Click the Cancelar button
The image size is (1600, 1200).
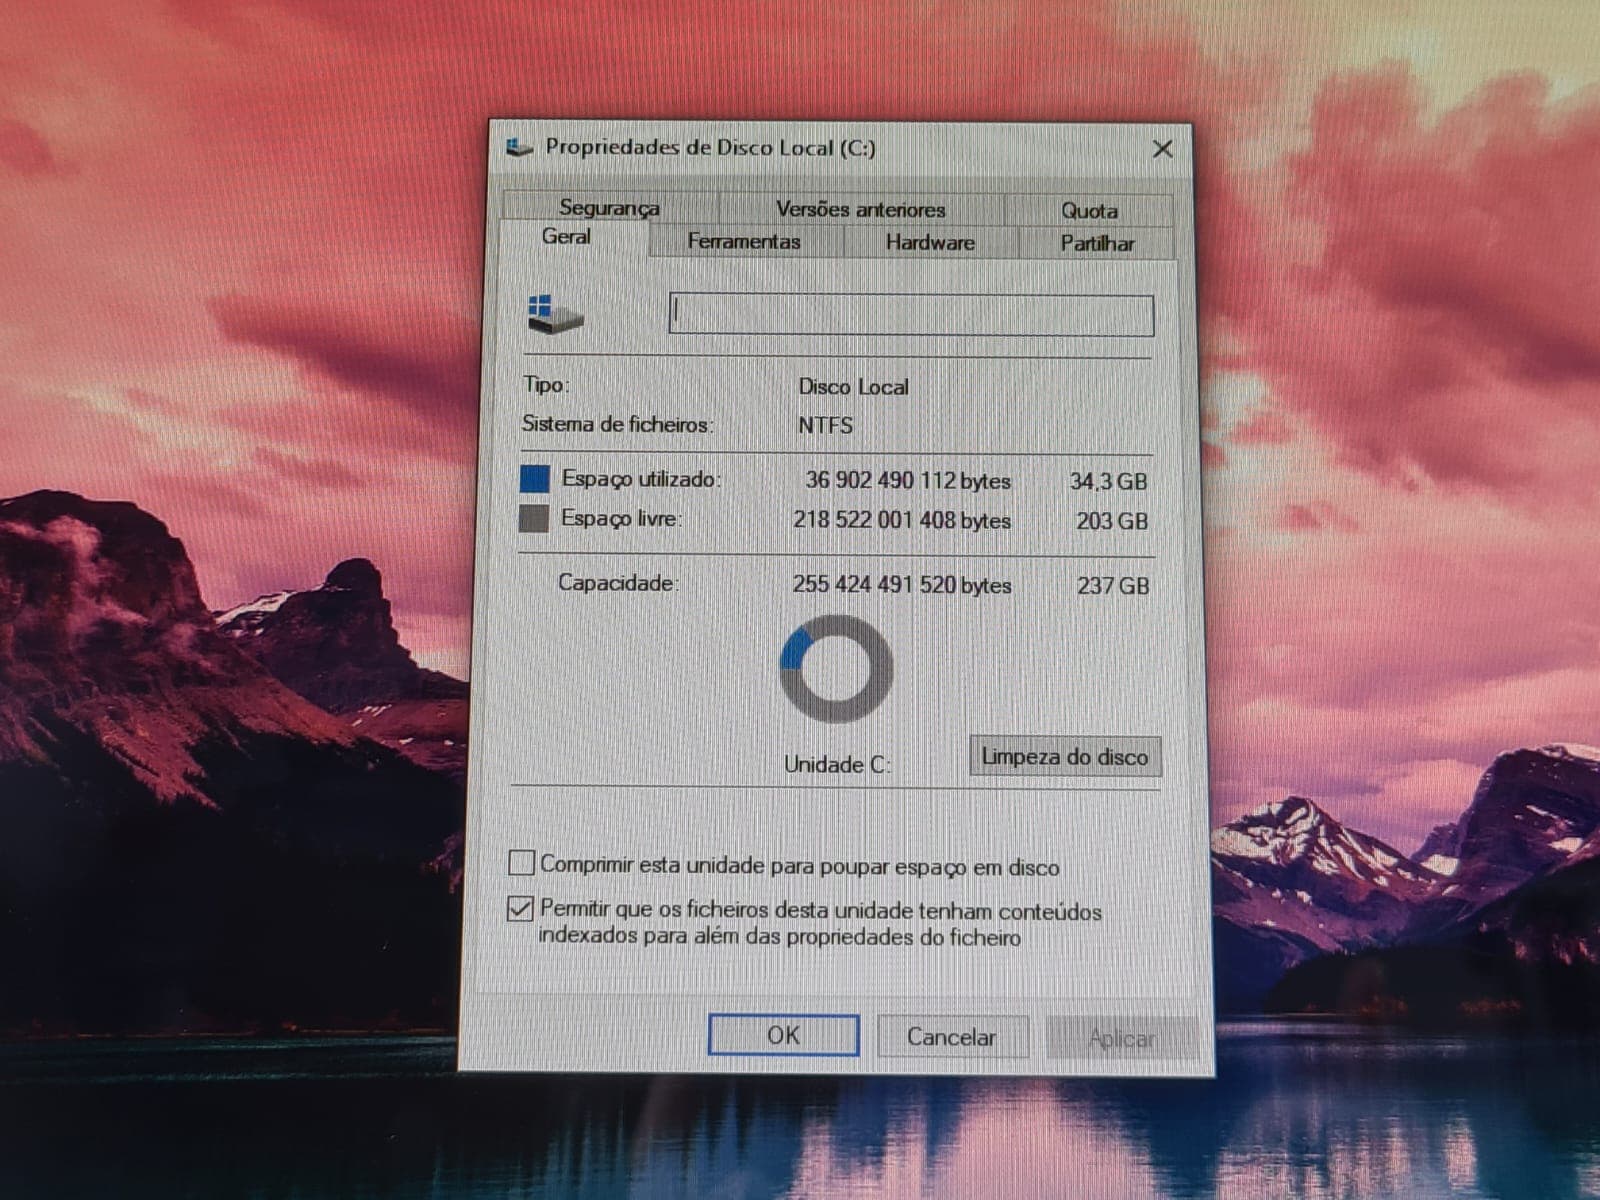(951, 1037)
